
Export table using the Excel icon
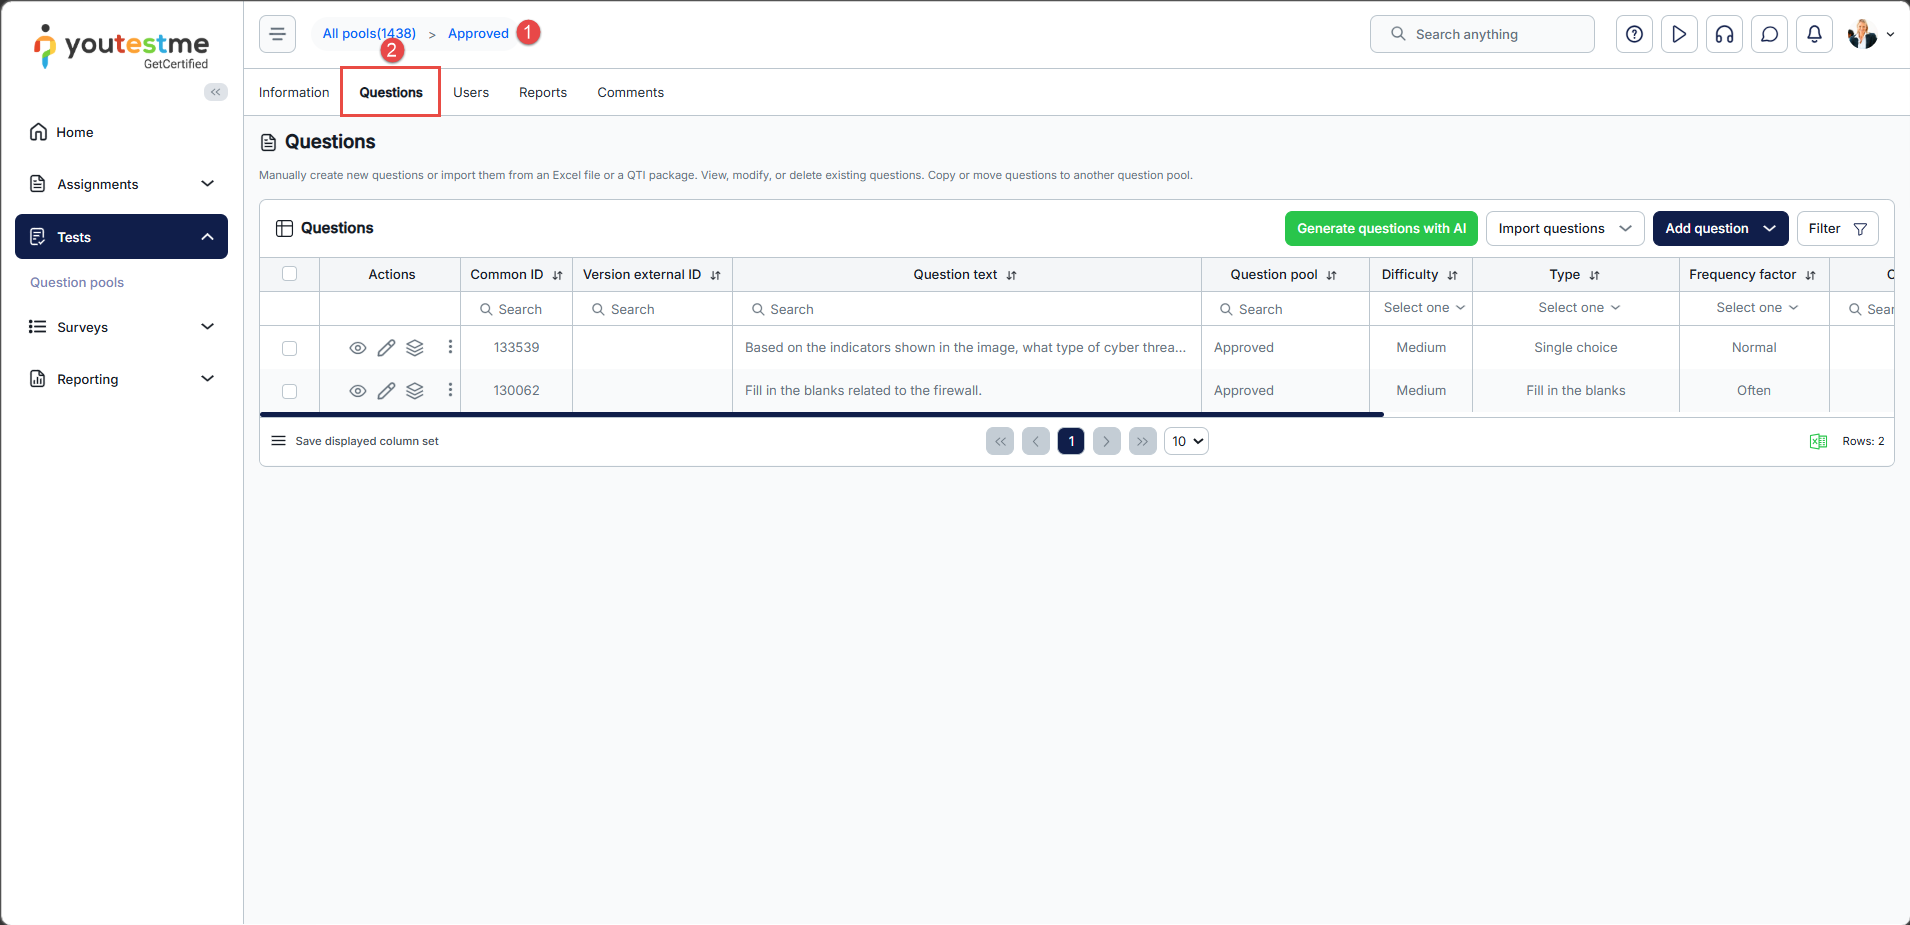click(x=1818, y=441)
